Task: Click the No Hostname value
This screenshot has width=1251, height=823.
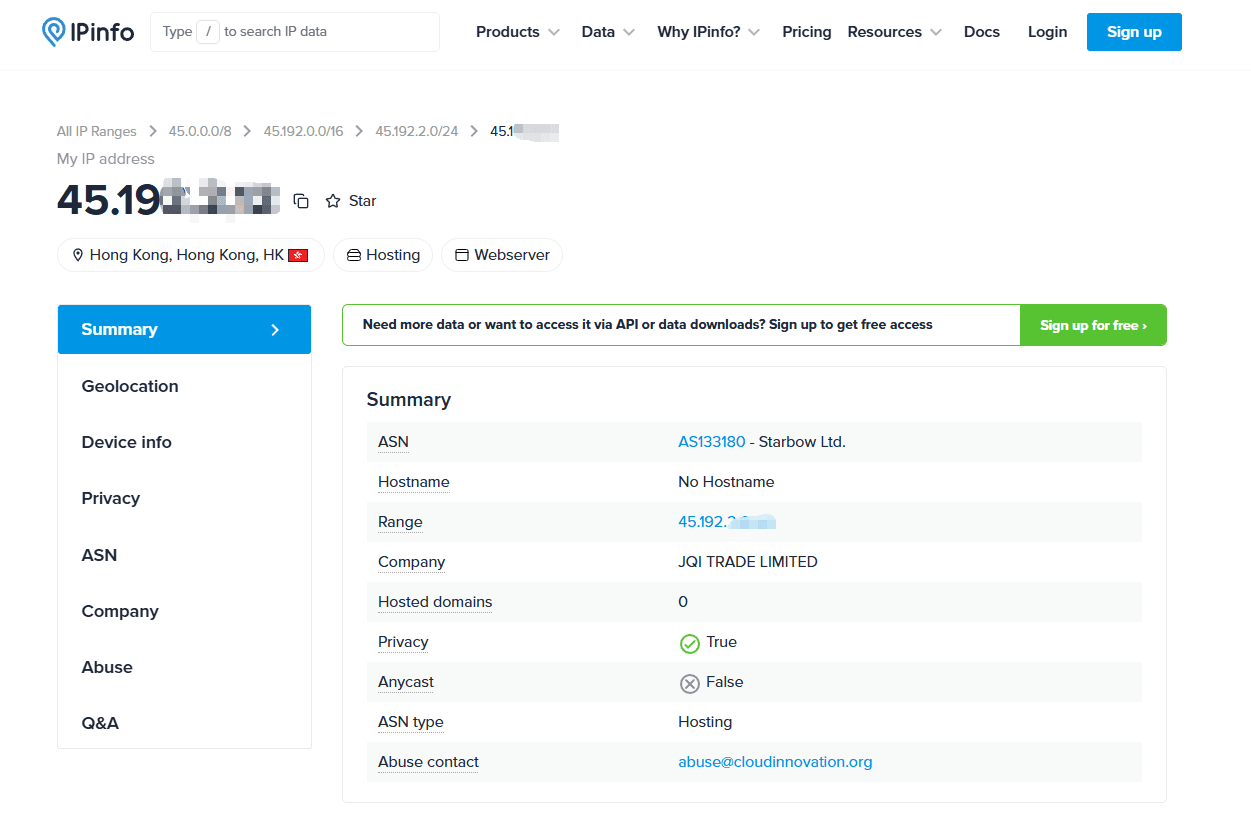Action: point(726,482)
